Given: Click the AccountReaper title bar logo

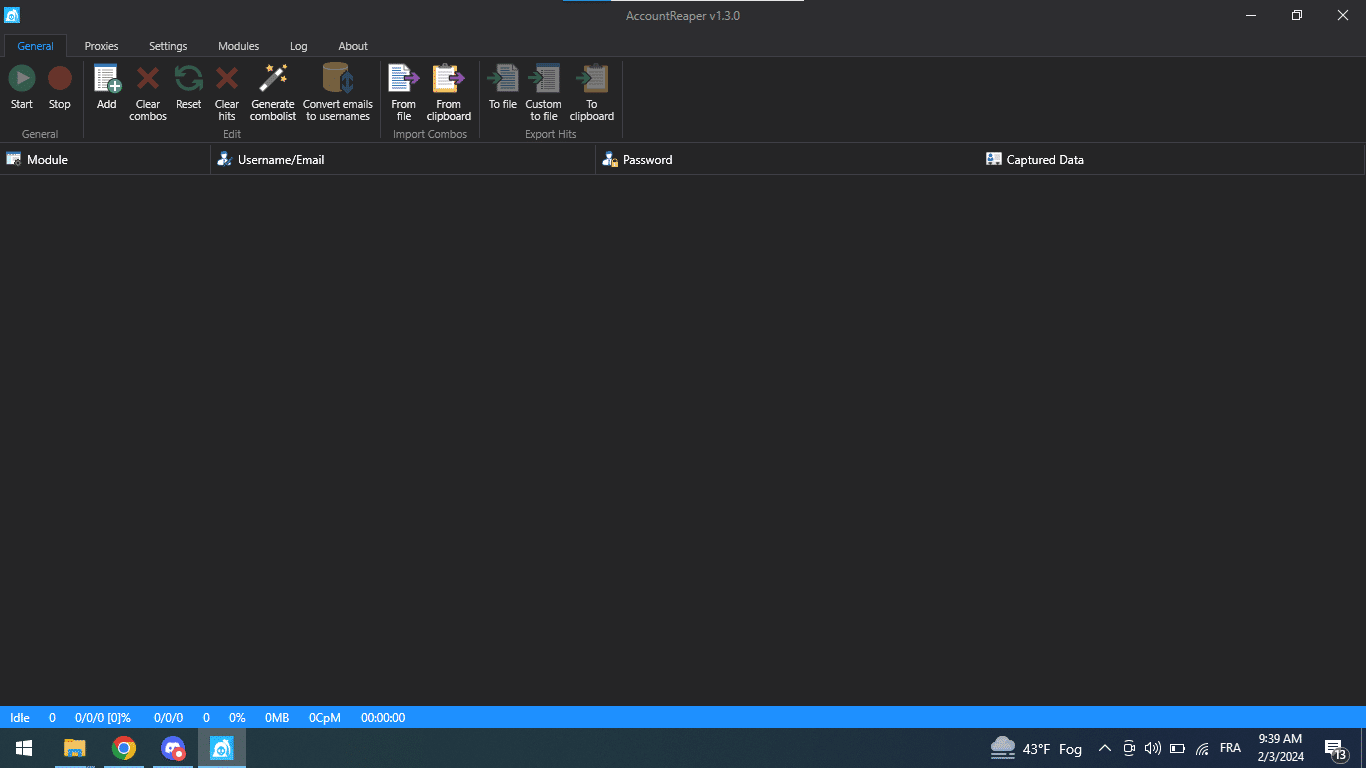Looking at the screenshot, I should [x=12, y=15].
